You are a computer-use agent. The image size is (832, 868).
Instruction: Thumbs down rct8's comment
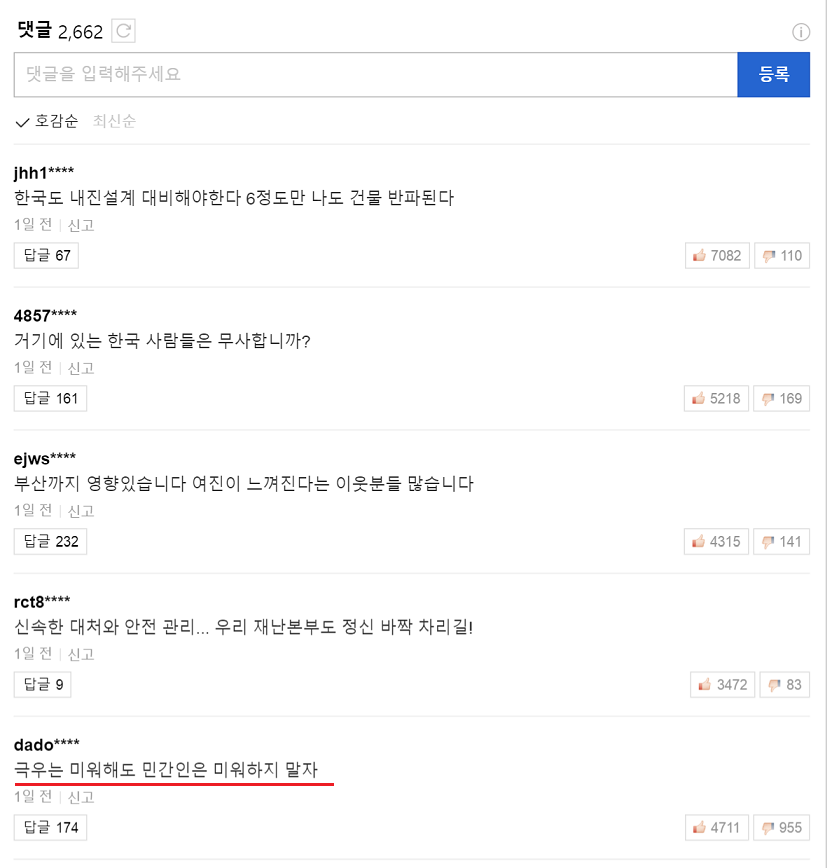pyautogui.click(x=784, y=684)
